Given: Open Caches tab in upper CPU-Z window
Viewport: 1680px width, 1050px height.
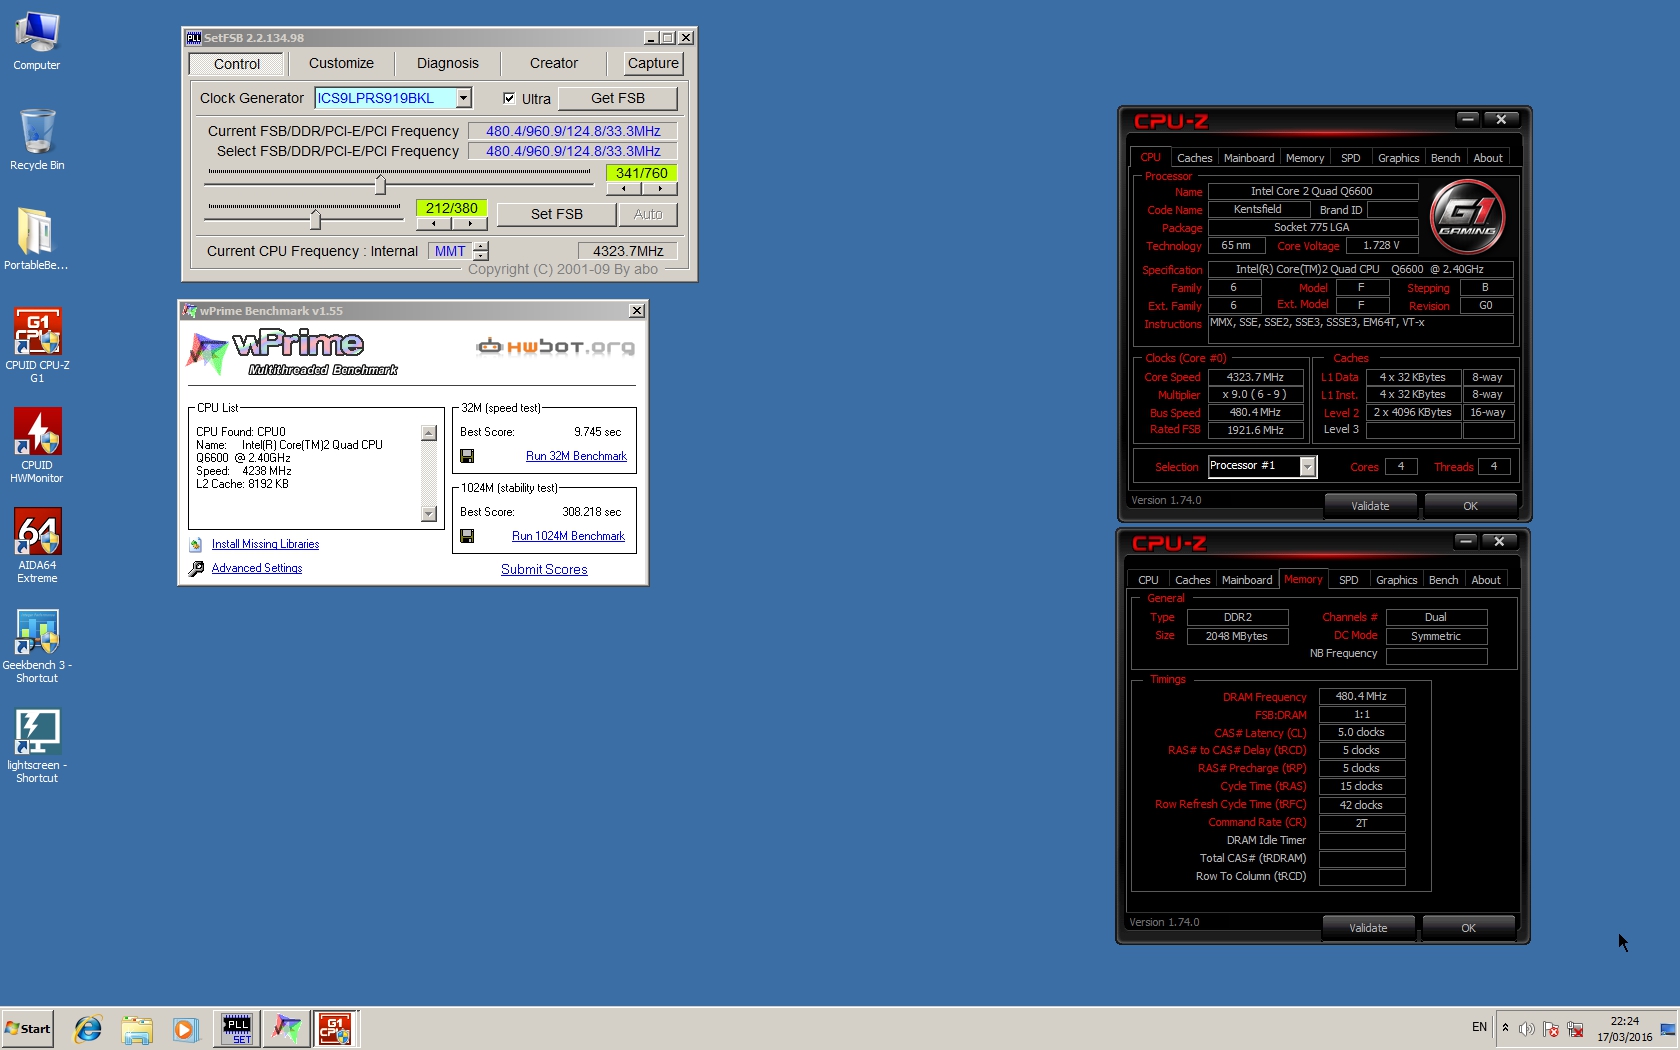Looking at the screenshot, I should [1194, 158].
